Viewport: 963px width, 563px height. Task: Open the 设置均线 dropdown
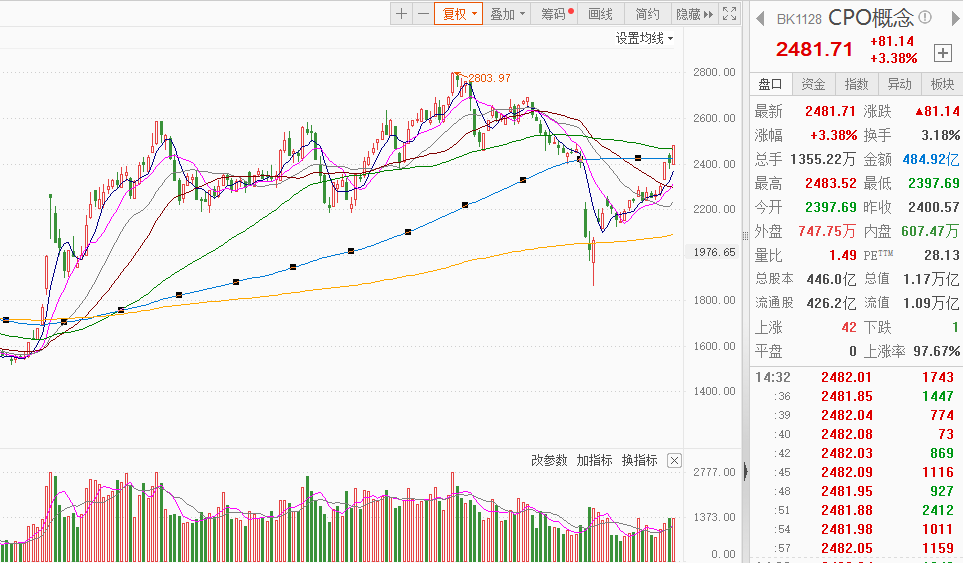coord(644,39)
